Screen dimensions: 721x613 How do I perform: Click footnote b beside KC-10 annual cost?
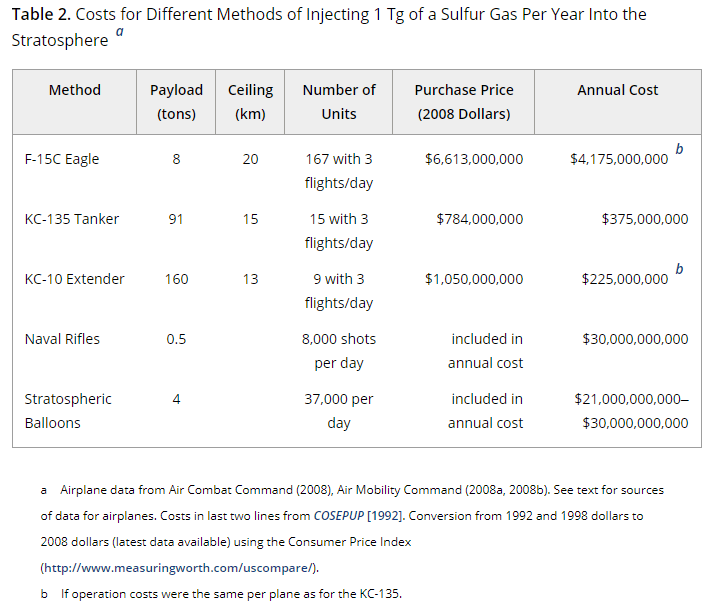pyautogui.click(x=679, y=269)
